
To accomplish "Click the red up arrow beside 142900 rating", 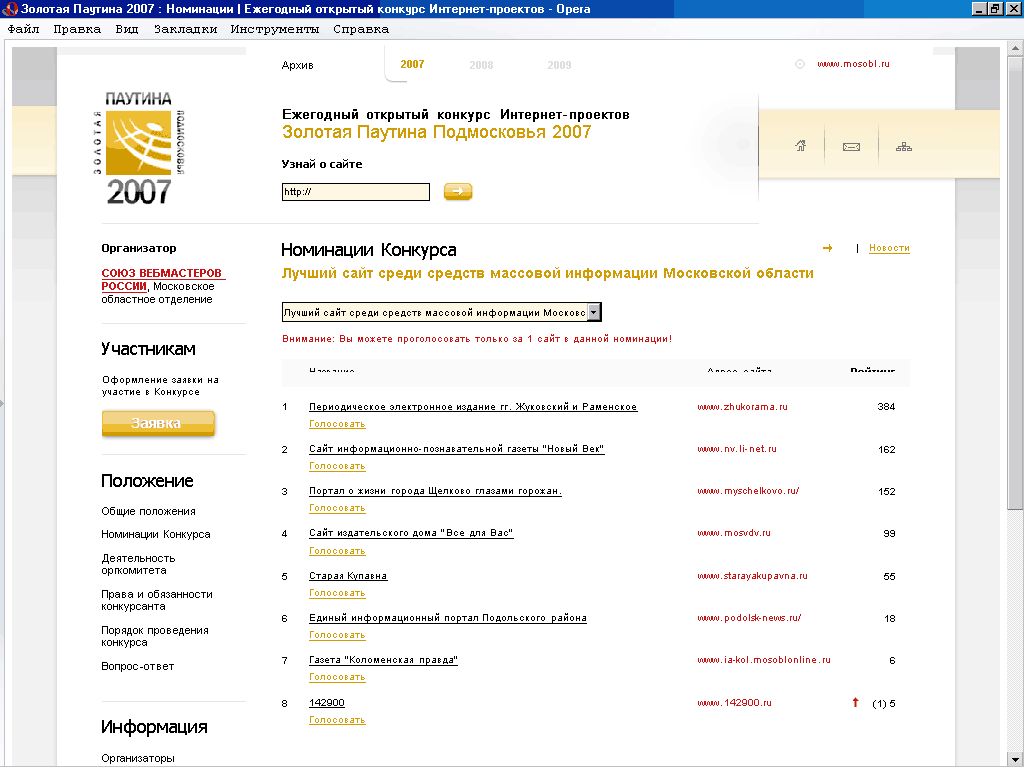I will click(x=855, y=702).
